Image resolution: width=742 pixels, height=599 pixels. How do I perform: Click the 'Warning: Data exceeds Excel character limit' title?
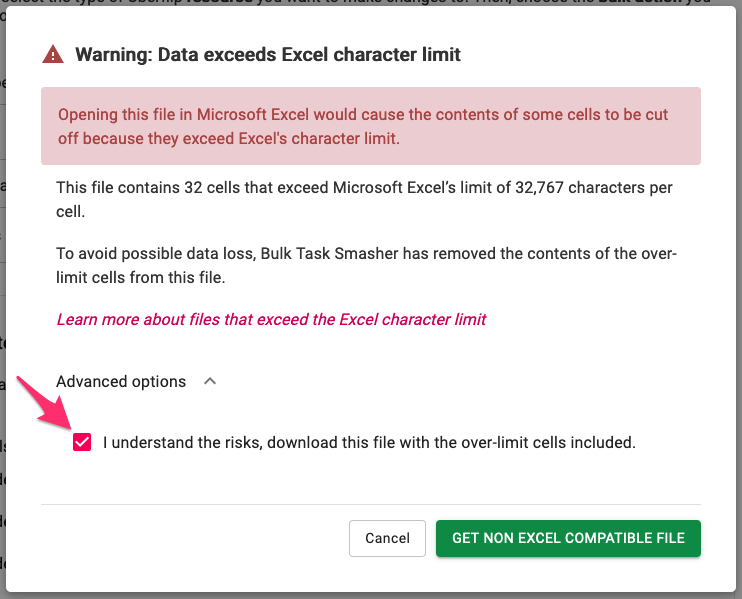coord(268,54)
